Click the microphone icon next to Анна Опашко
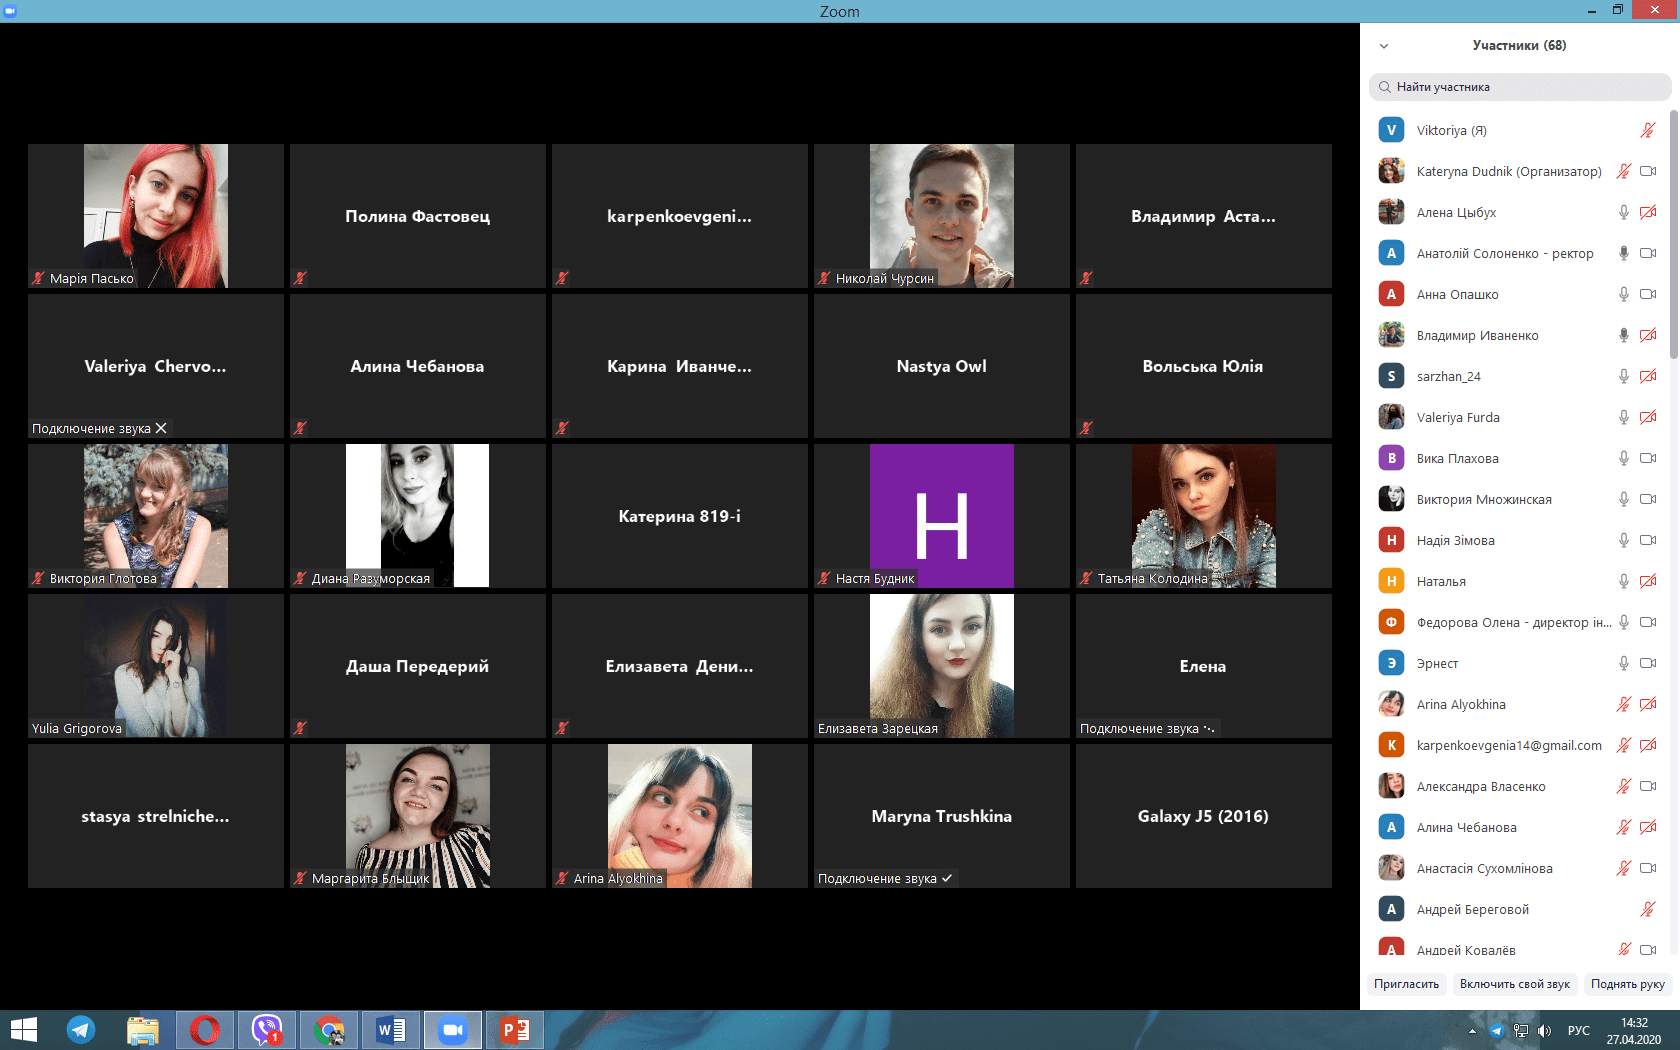Screen dimensions: 1680x1050 click(x=1624, y=294)
